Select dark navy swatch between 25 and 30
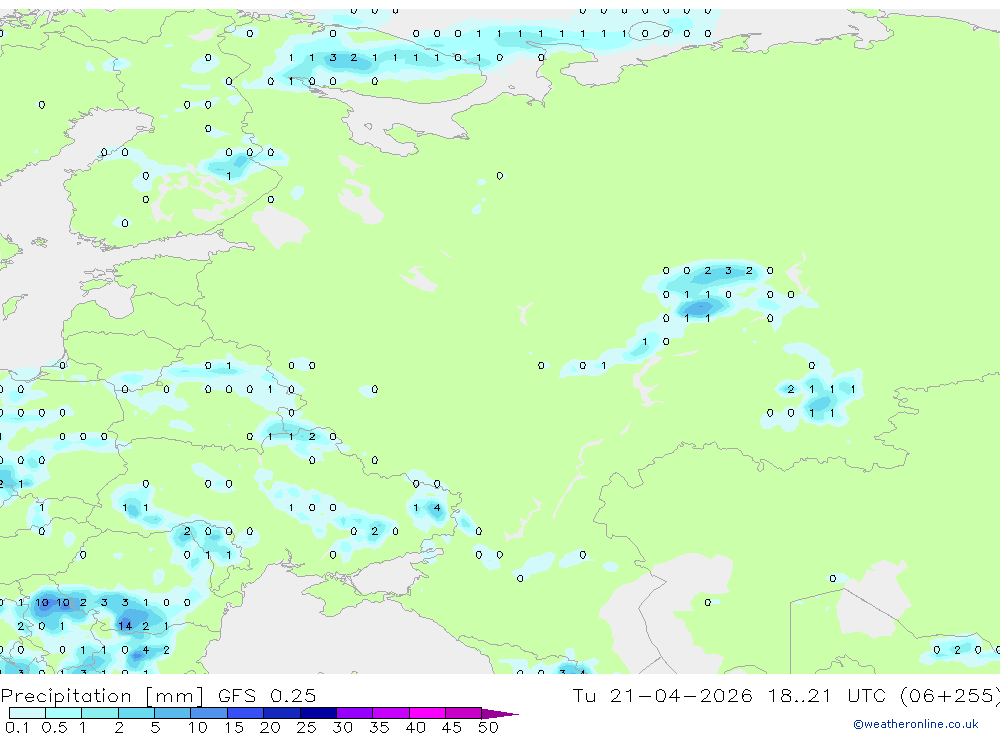Screen dimensions: 1000x733 tap(318, 713)
